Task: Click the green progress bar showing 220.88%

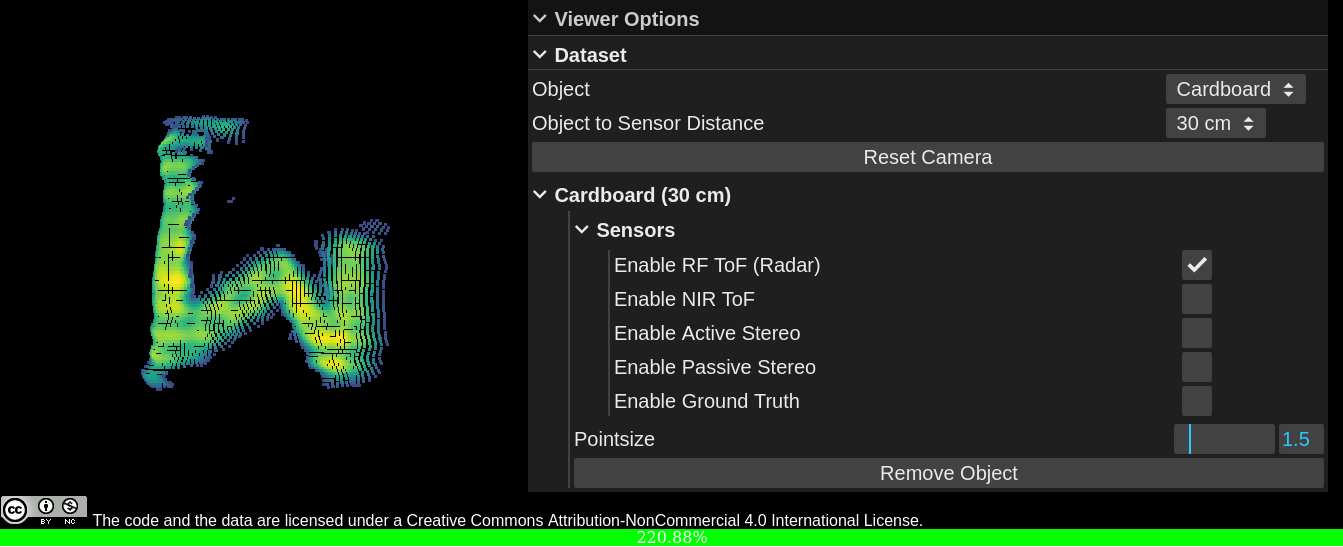Action: (671, 538)
